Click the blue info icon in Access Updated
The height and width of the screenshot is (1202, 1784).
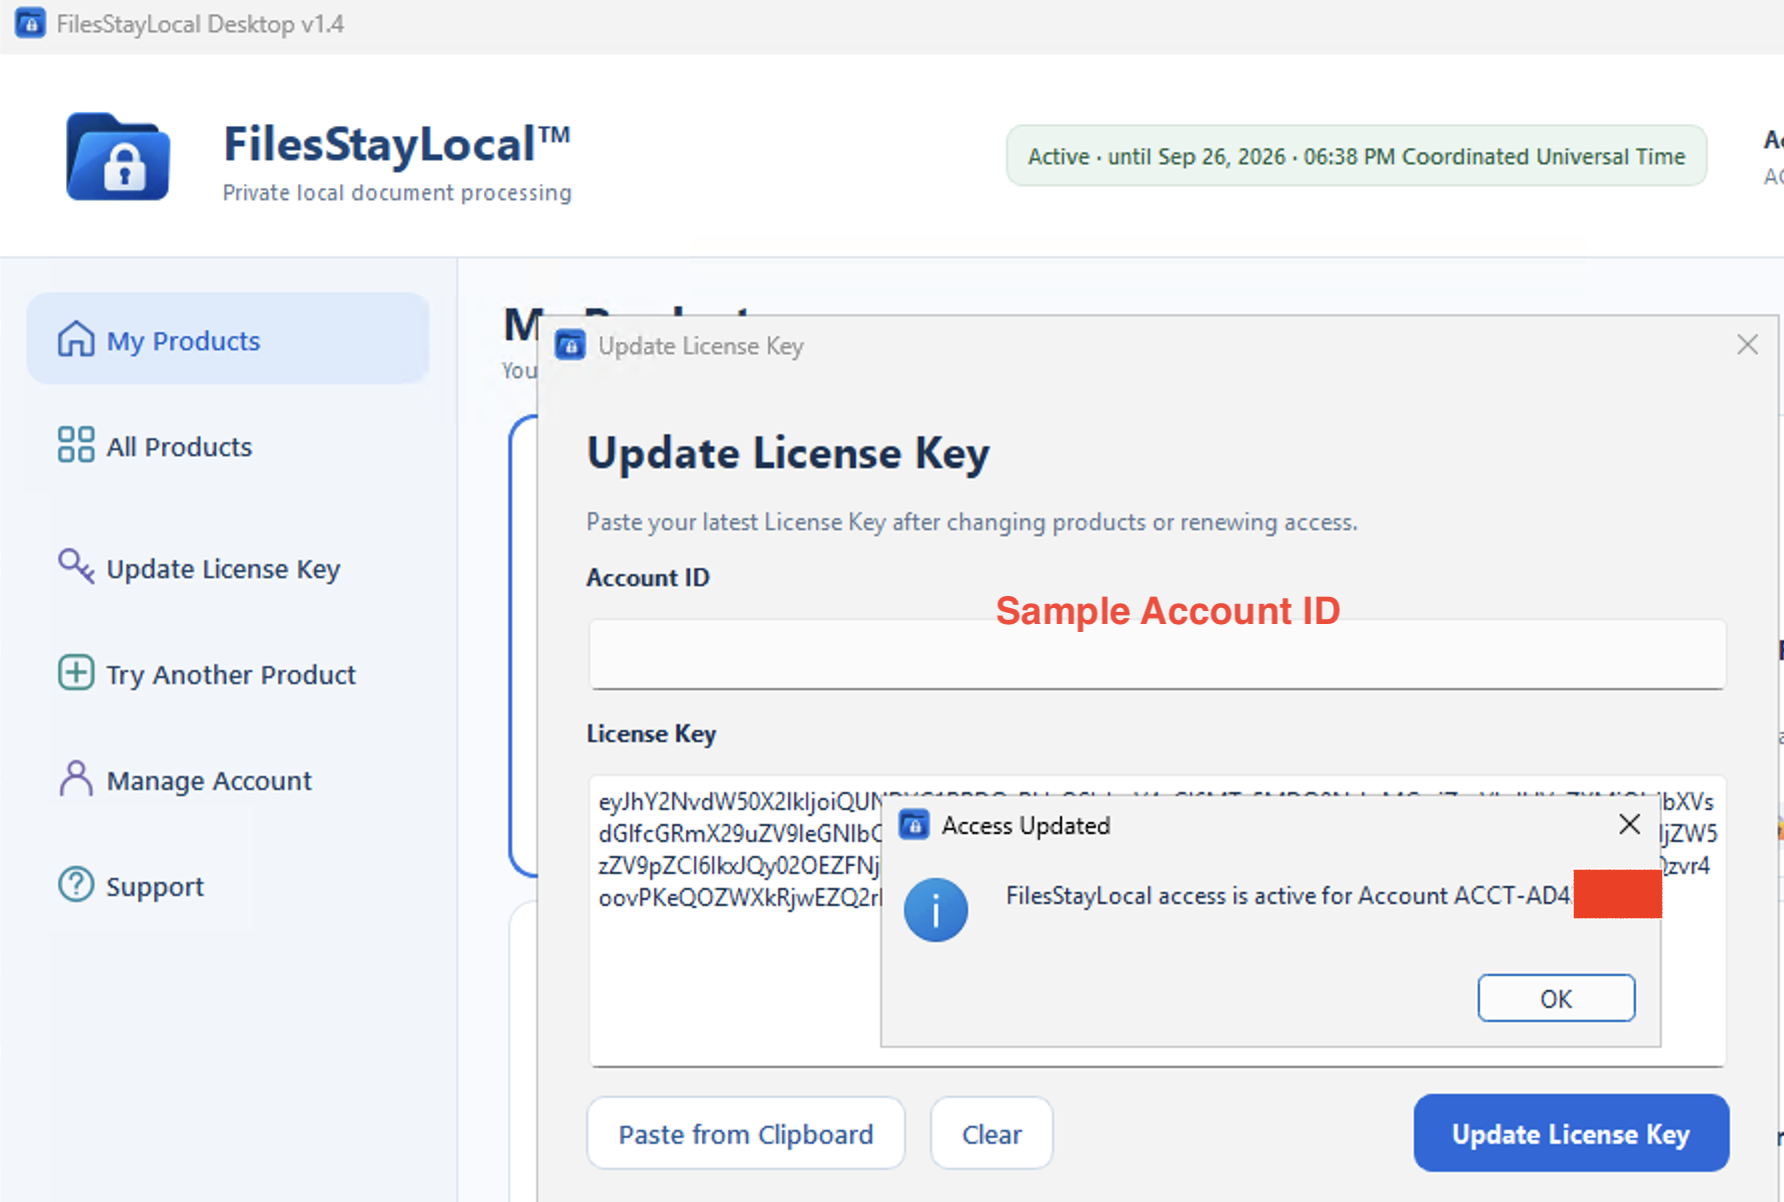click(x=936, y=910)
